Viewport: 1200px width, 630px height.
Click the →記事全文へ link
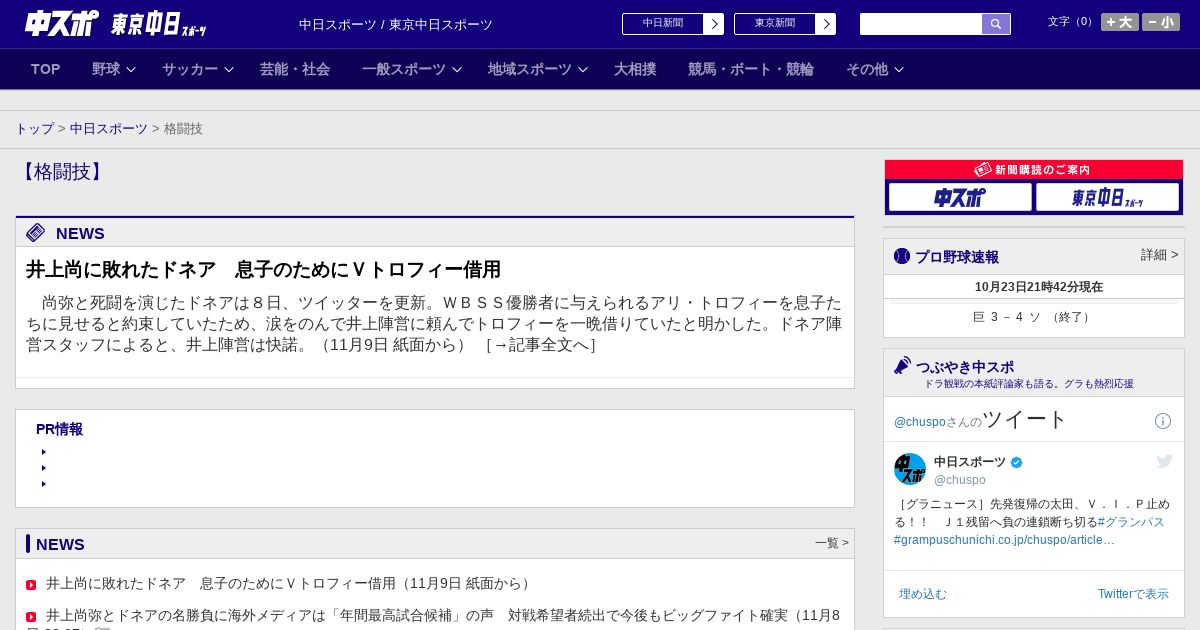(540, 345)
